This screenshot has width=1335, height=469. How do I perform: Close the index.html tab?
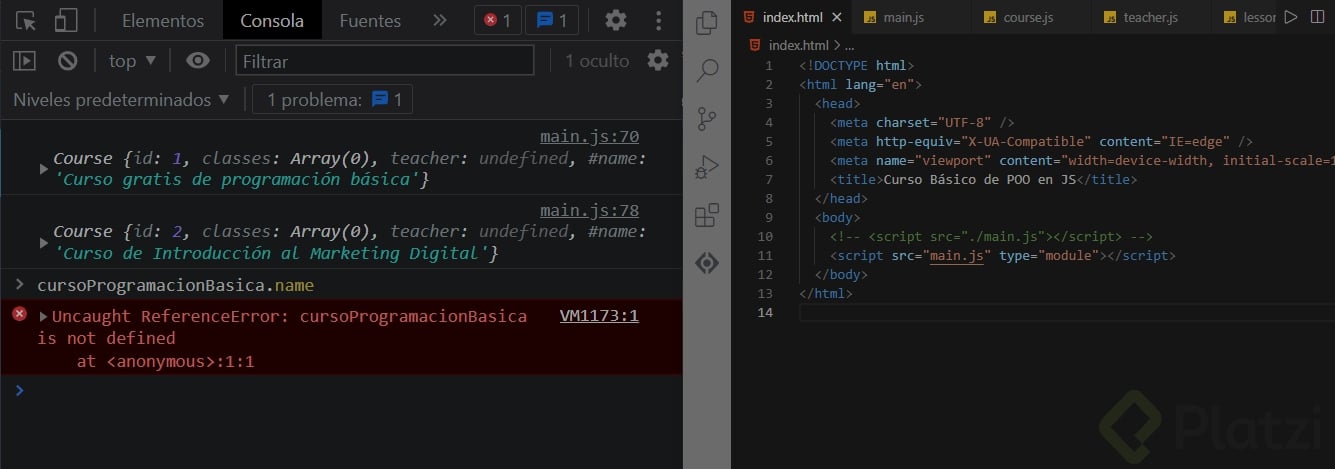coord(837,17)
